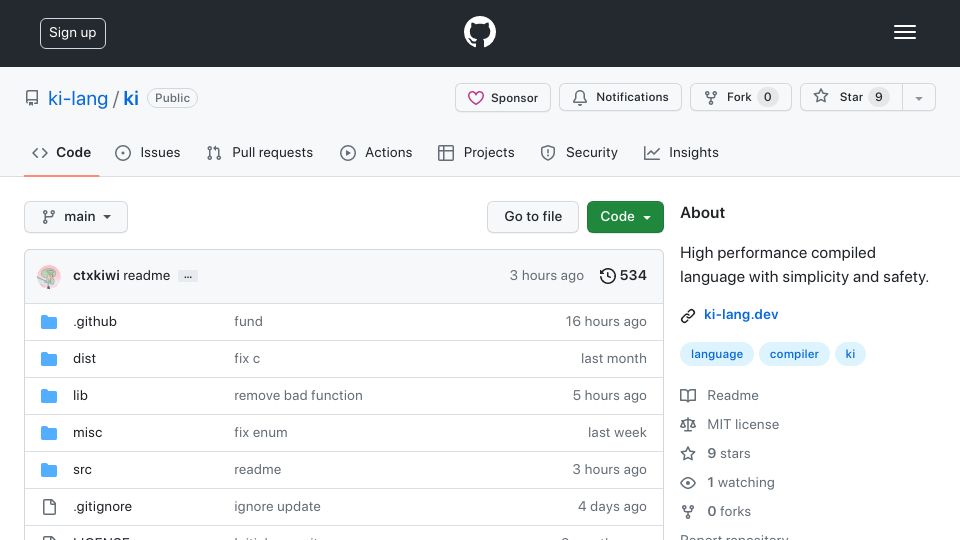Open the lib folder
Image resolution: width=960 pixels, height=540 pixels.
80,396
